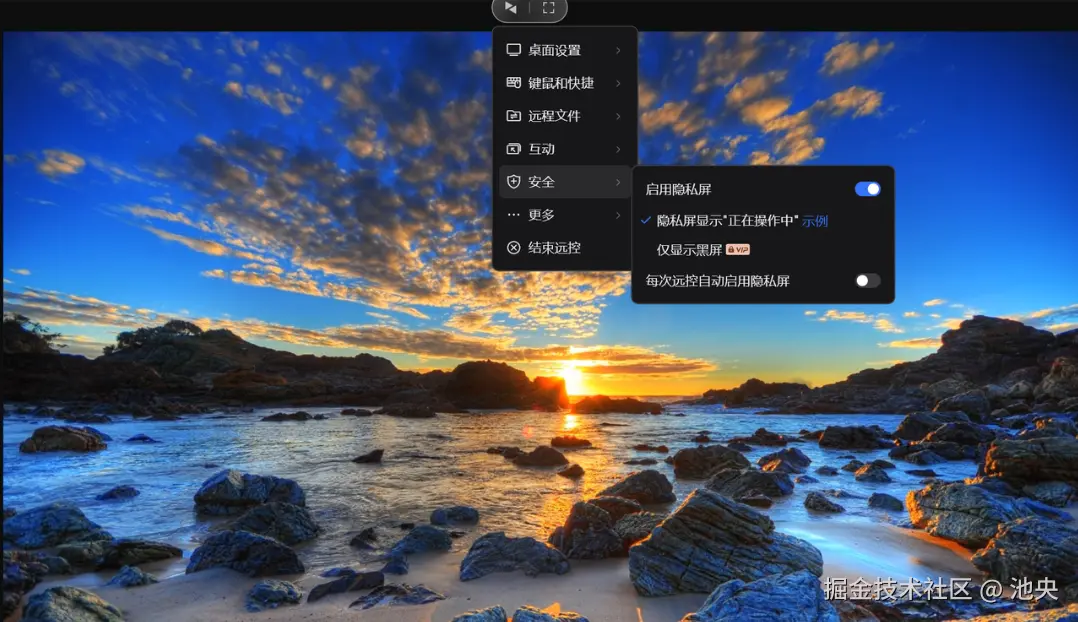Screen dimensions: 1078x622
Task: Click the interaction camera icon
Action: click(514, 148)
